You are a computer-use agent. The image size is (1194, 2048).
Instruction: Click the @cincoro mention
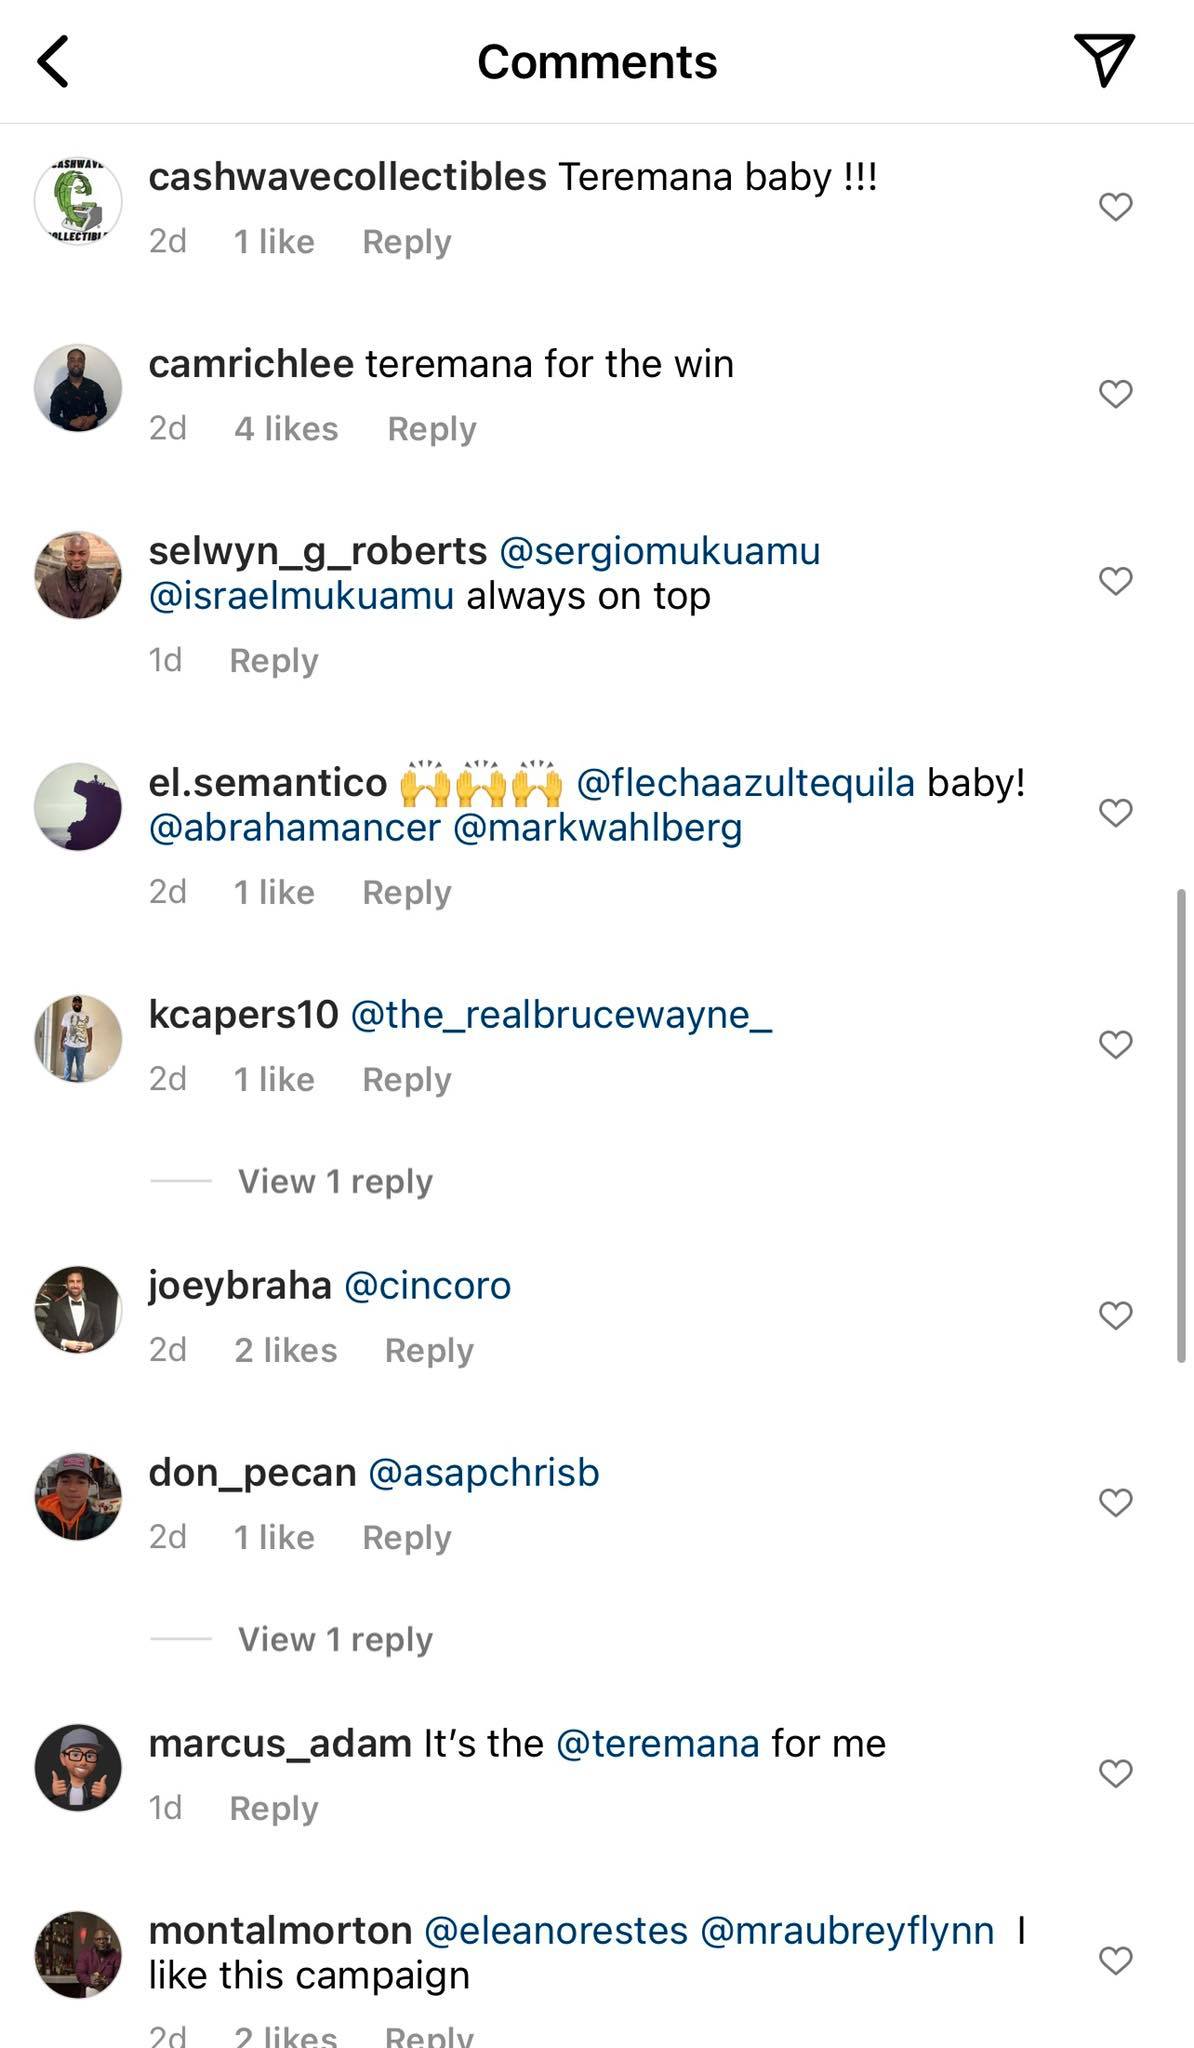(427, 1285)
